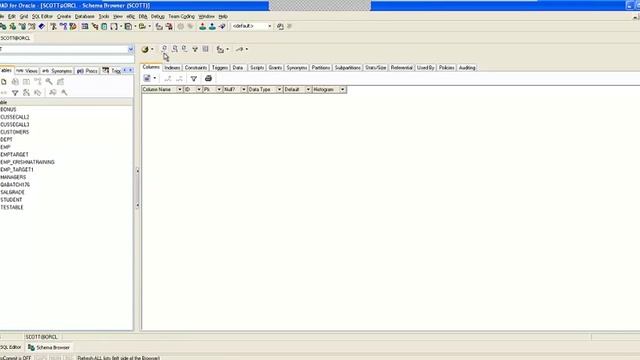Screen dimensions: 640x360
Task: Click the icon right of the default combo
Action: click(x=280, y=26)
